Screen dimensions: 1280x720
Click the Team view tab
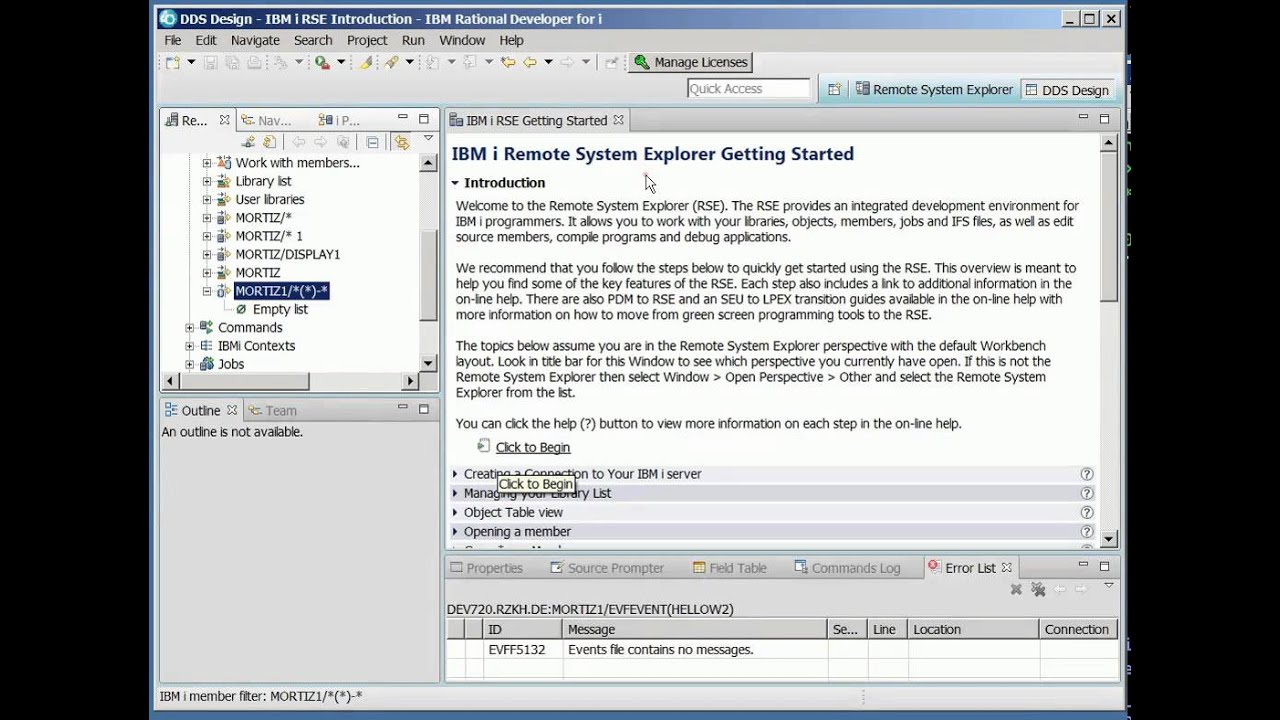273,410
